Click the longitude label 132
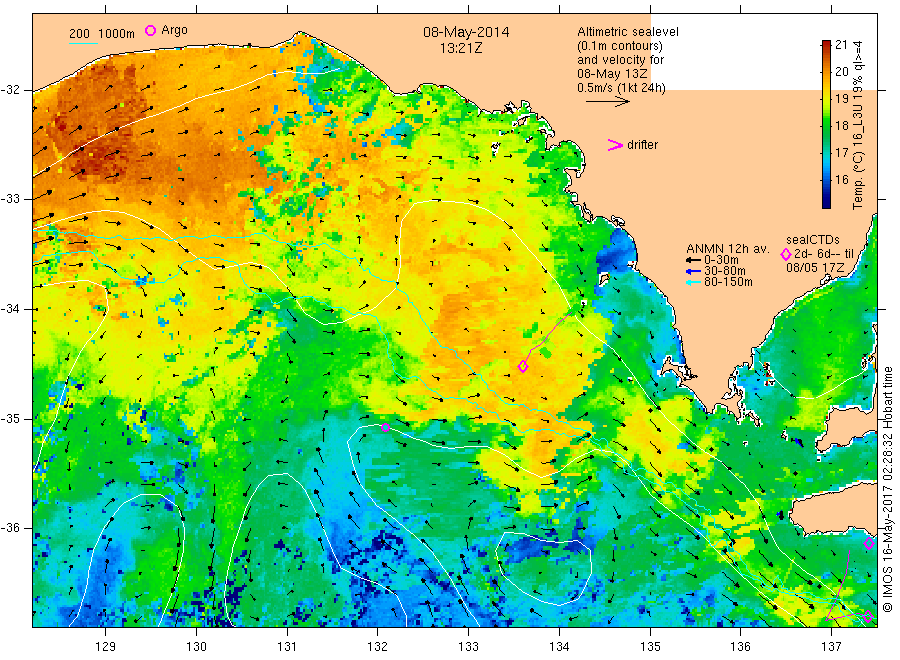Viewport: 900px width, 660px height. click(x=378, y=647)
